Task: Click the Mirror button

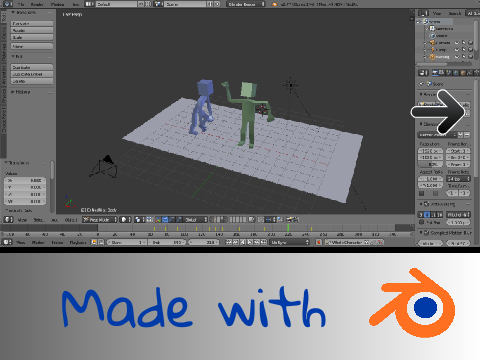Action: (32, 46)
